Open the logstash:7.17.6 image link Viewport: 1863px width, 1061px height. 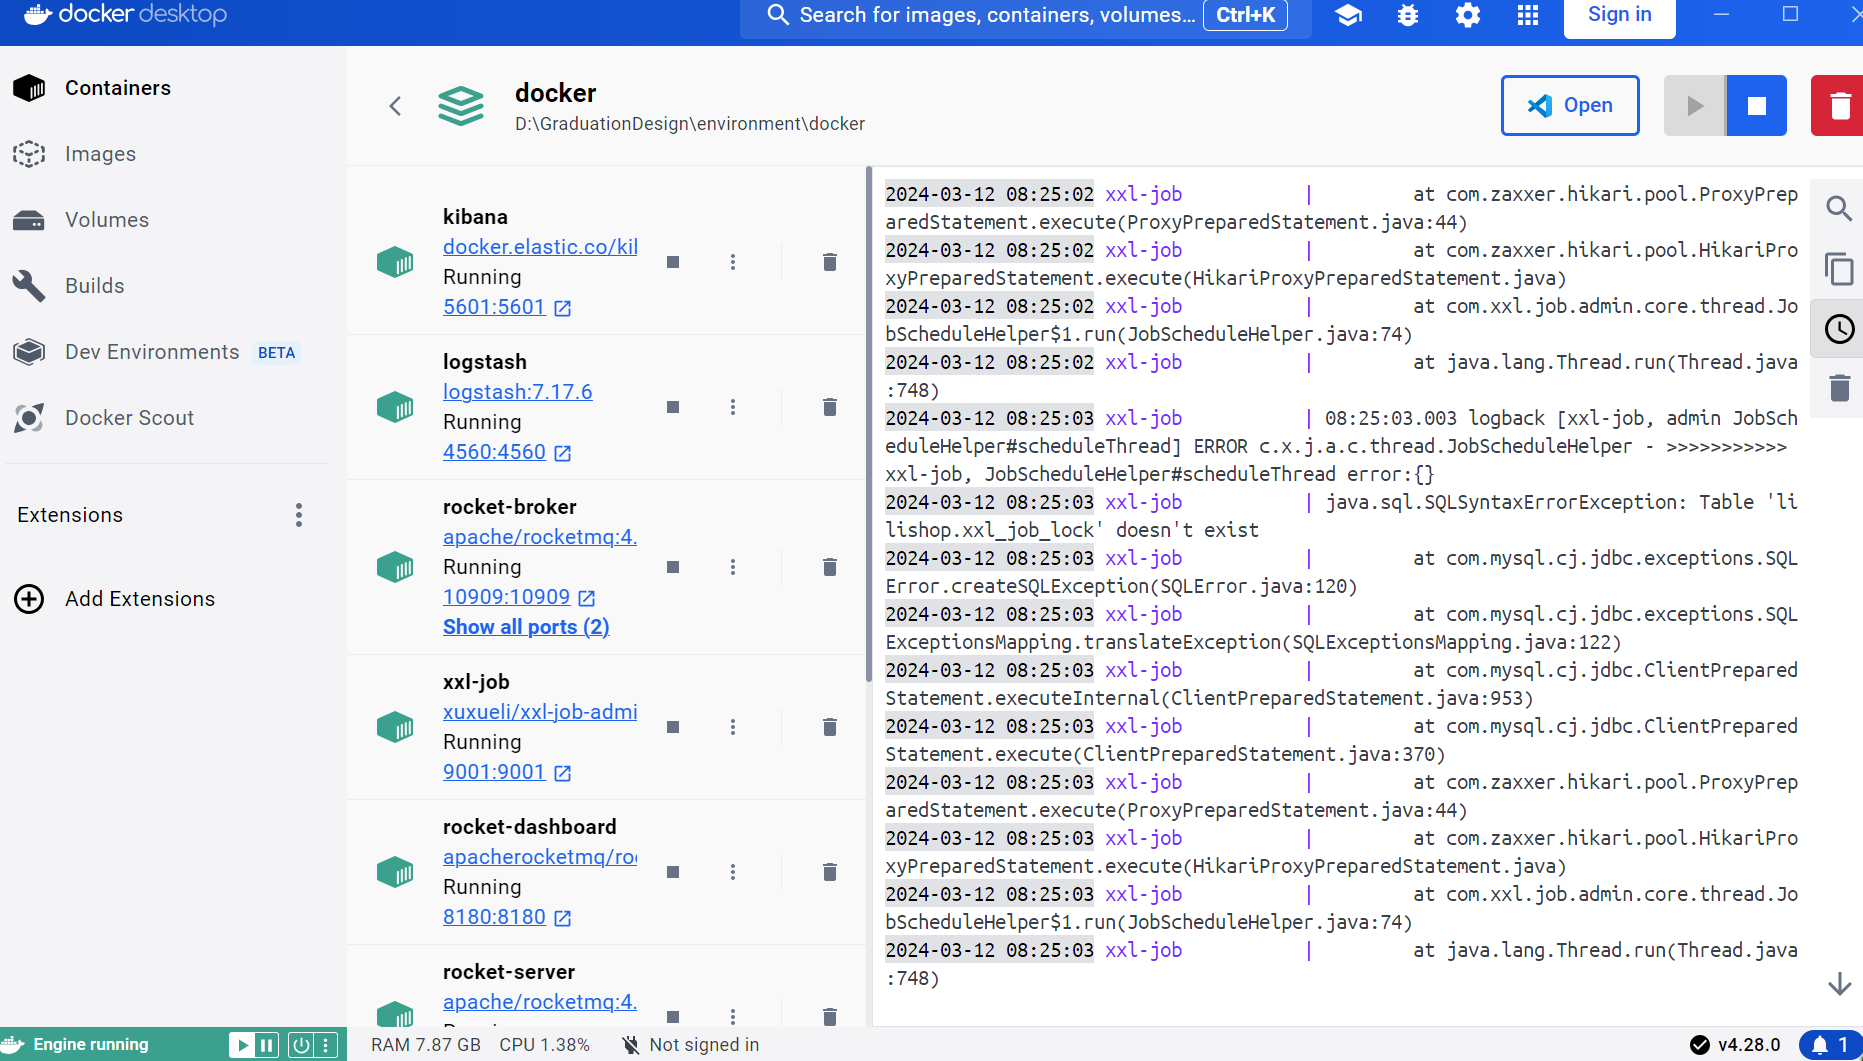(518, 392)
